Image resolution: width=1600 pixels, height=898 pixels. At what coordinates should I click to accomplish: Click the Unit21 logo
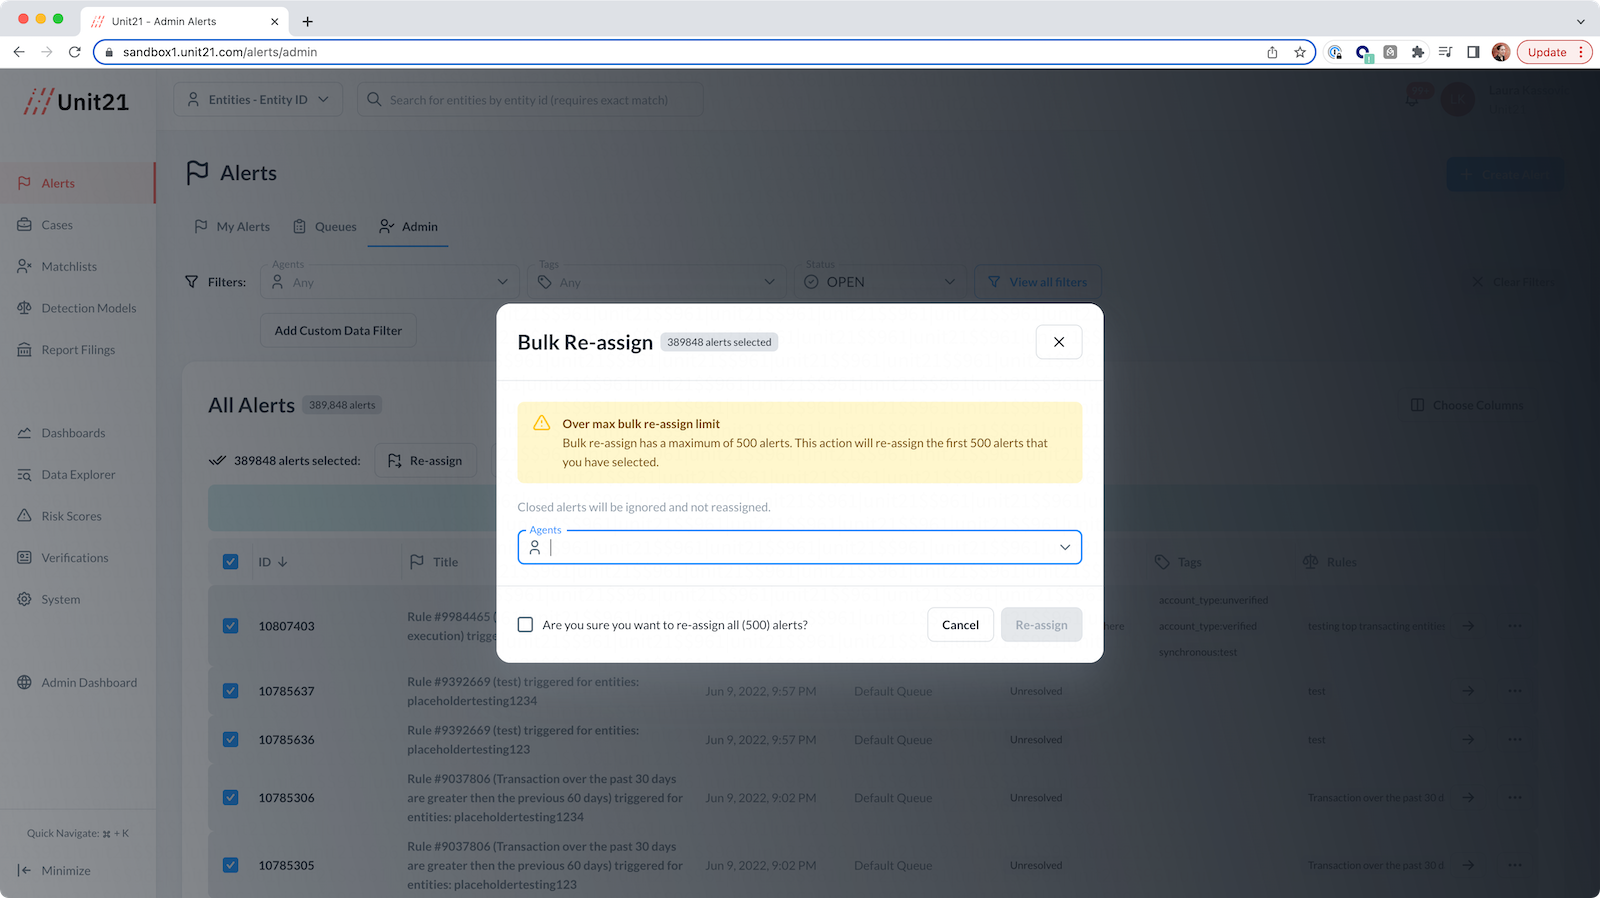click(x=77, y=101)
